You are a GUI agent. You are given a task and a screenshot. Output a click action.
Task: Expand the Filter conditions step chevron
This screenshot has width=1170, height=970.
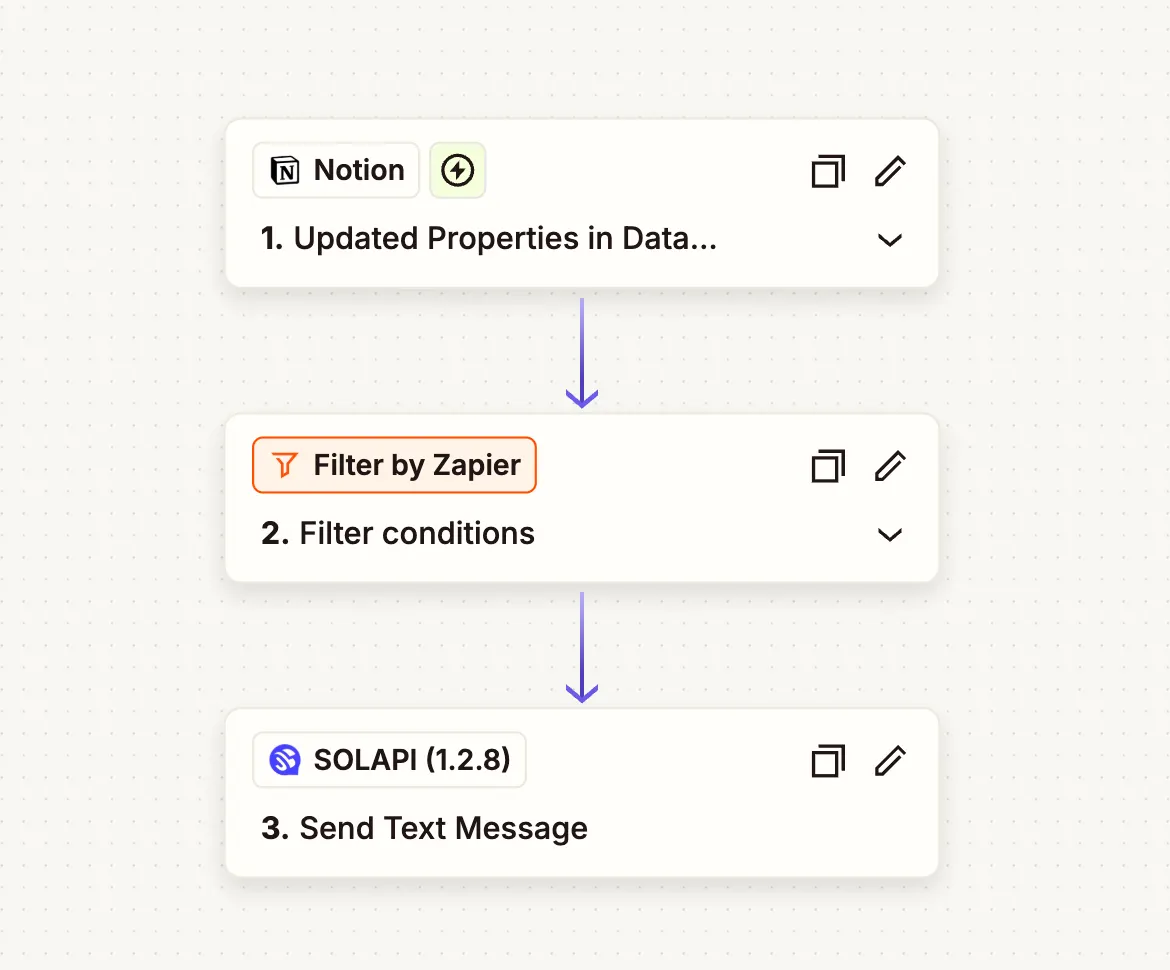point(889,535)
